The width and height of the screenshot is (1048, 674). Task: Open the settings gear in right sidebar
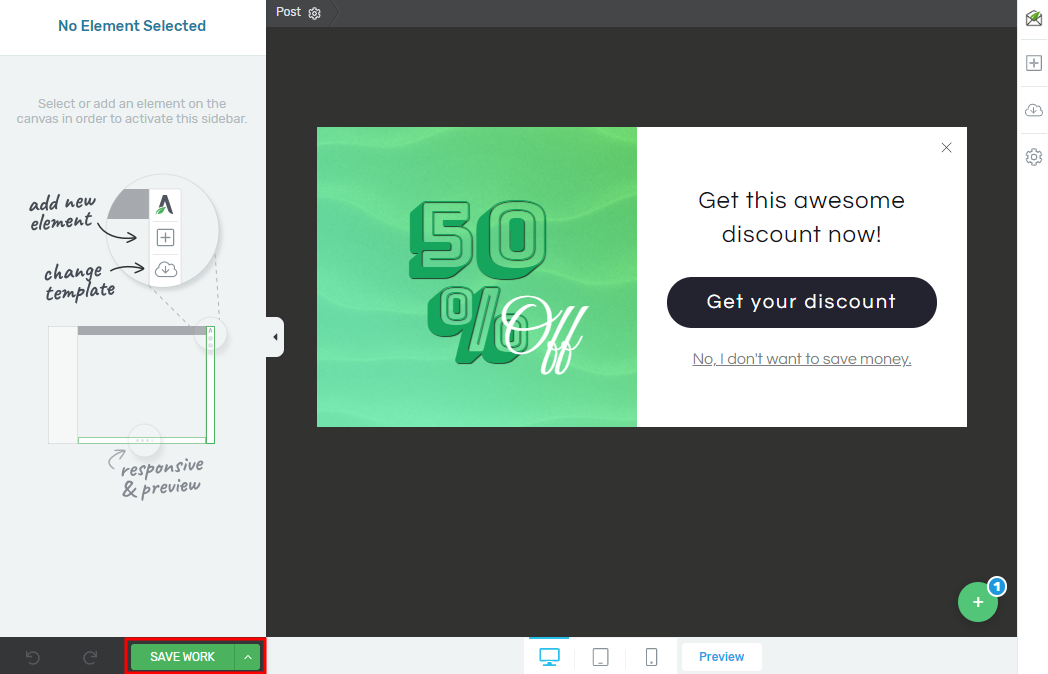(1033, 156)
